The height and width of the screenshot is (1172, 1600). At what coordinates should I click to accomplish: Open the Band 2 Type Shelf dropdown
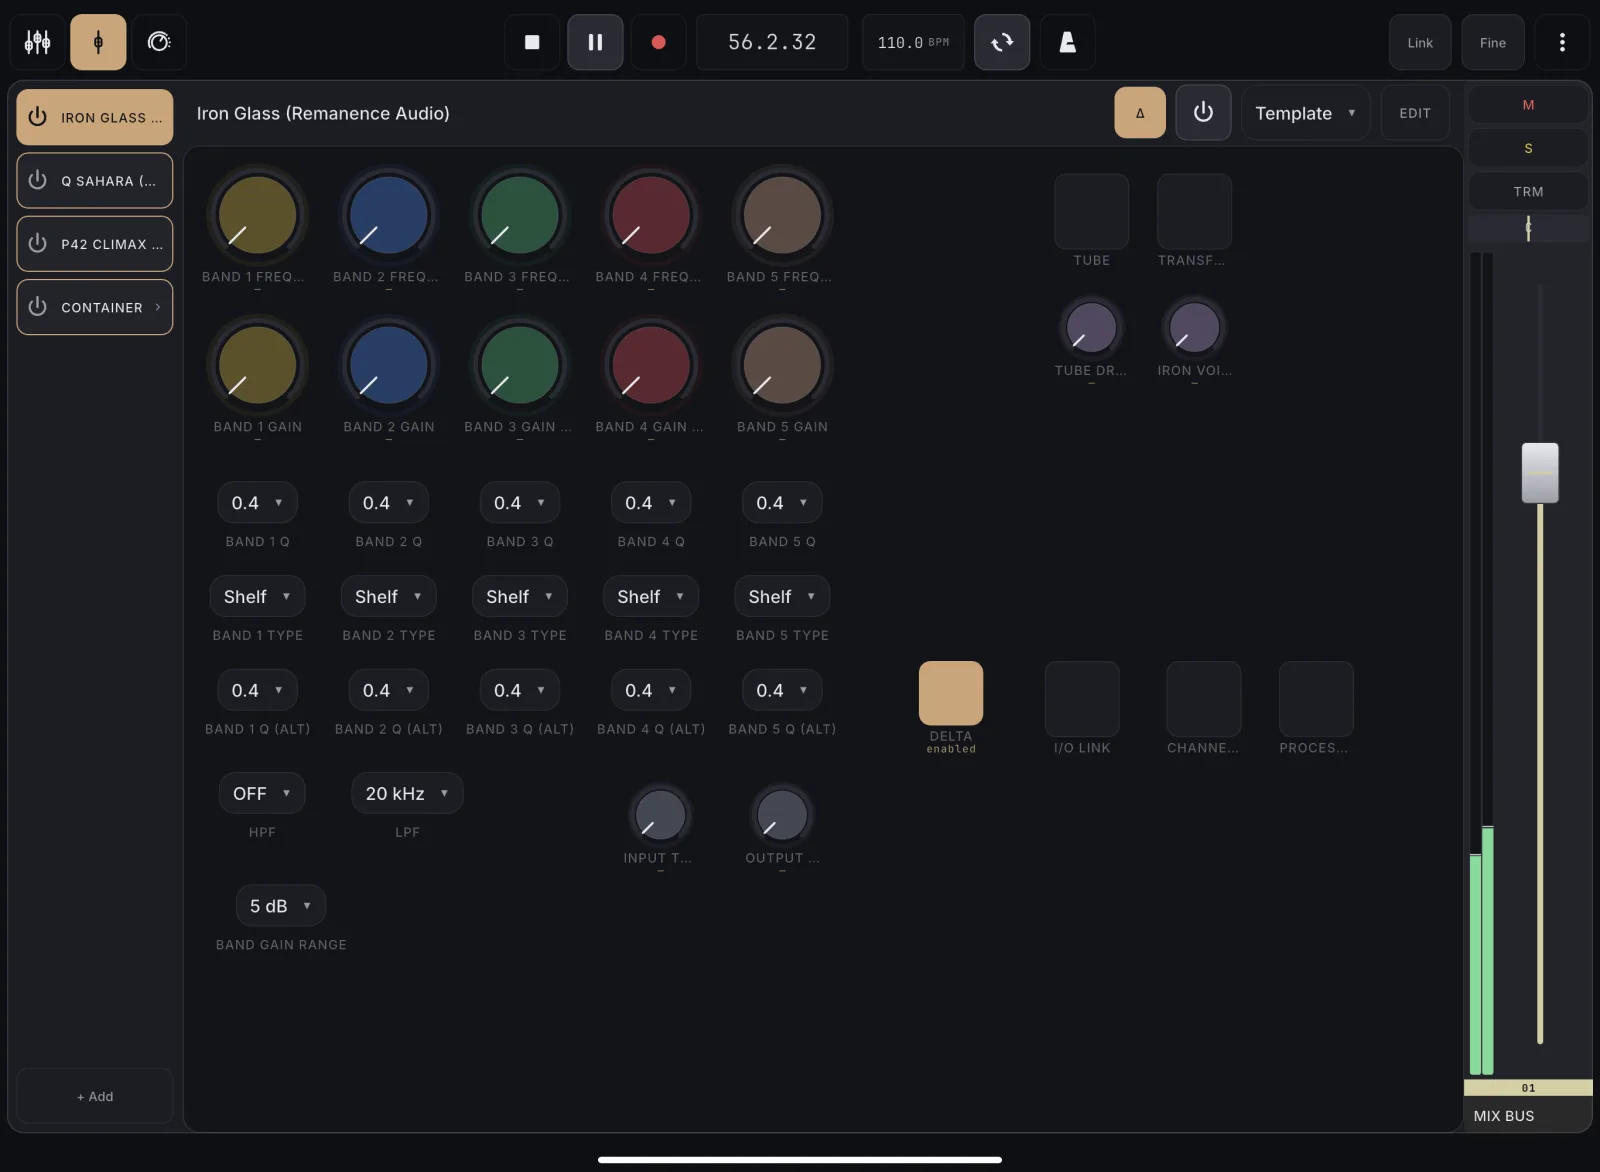(388, 597)
